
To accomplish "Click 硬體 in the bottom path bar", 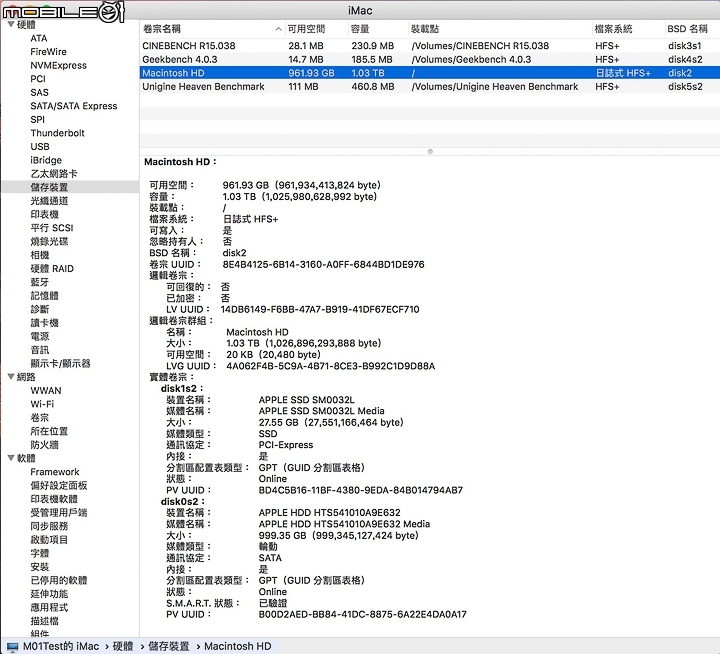I will [x=123, y=646].
